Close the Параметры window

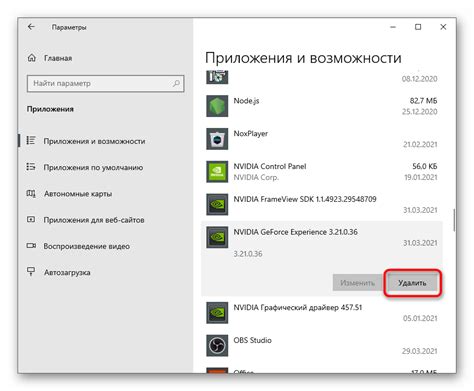tap(443, 27)
